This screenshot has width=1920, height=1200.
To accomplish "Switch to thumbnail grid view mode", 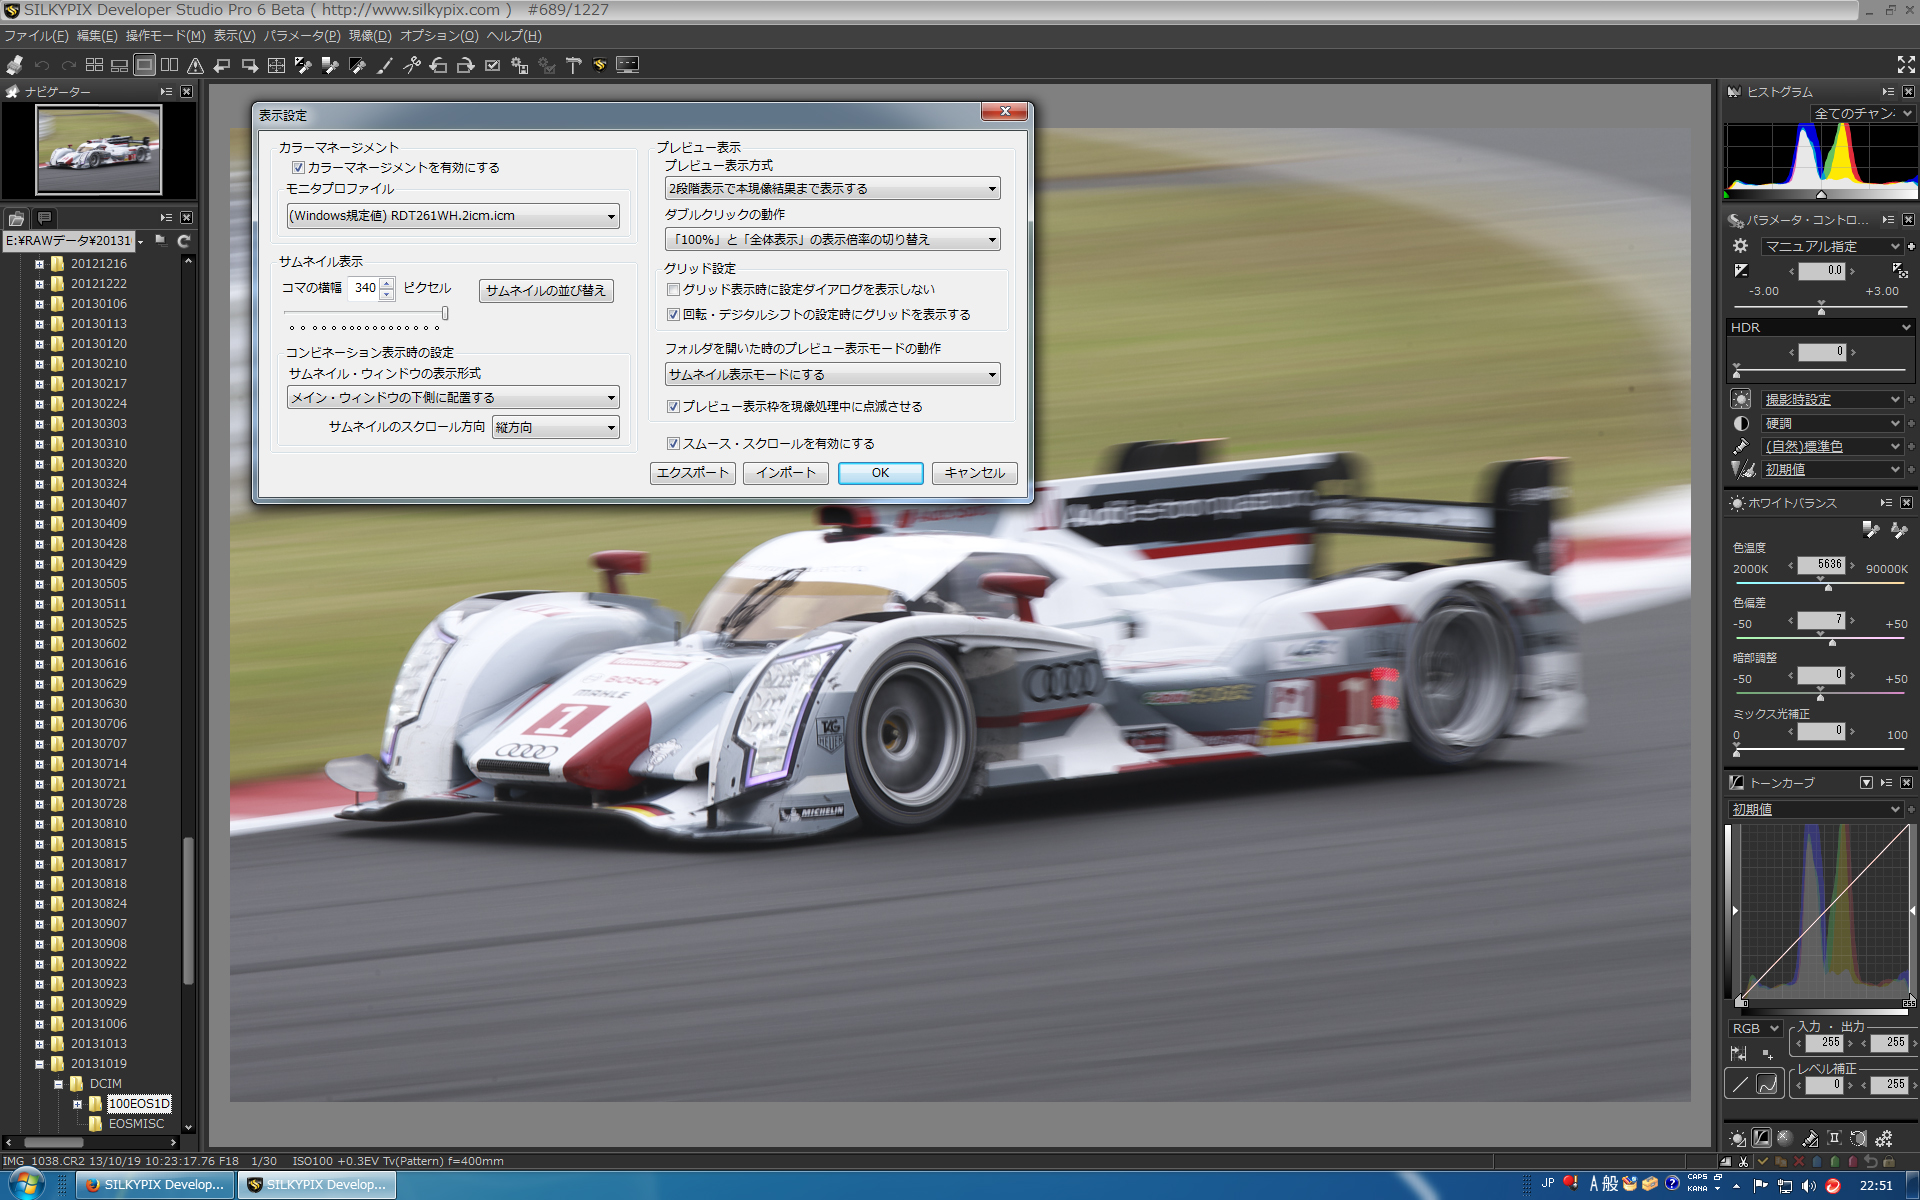I will coord(94,65).
